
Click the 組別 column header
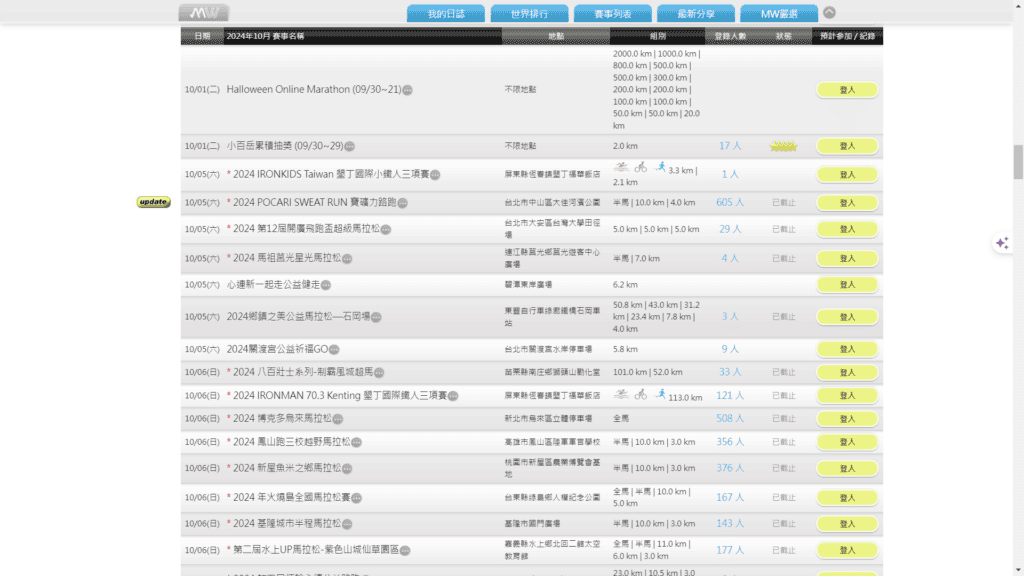click(658, 36)
